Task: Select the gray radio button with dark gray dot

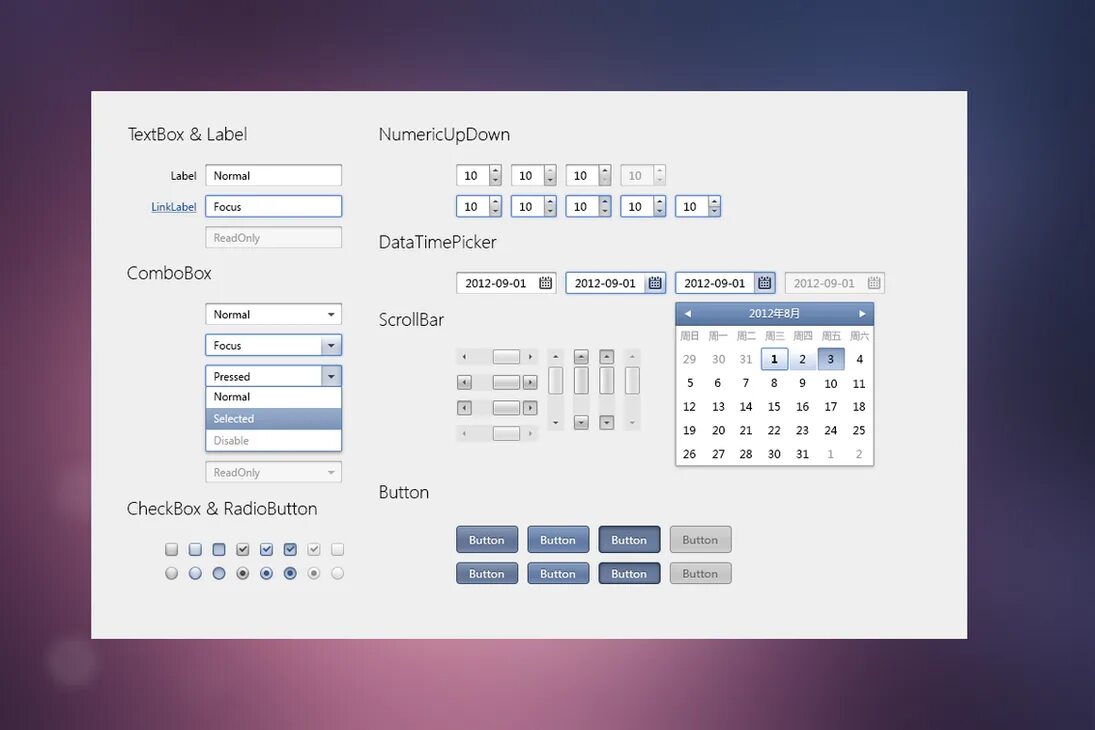Action: point(242,574)
